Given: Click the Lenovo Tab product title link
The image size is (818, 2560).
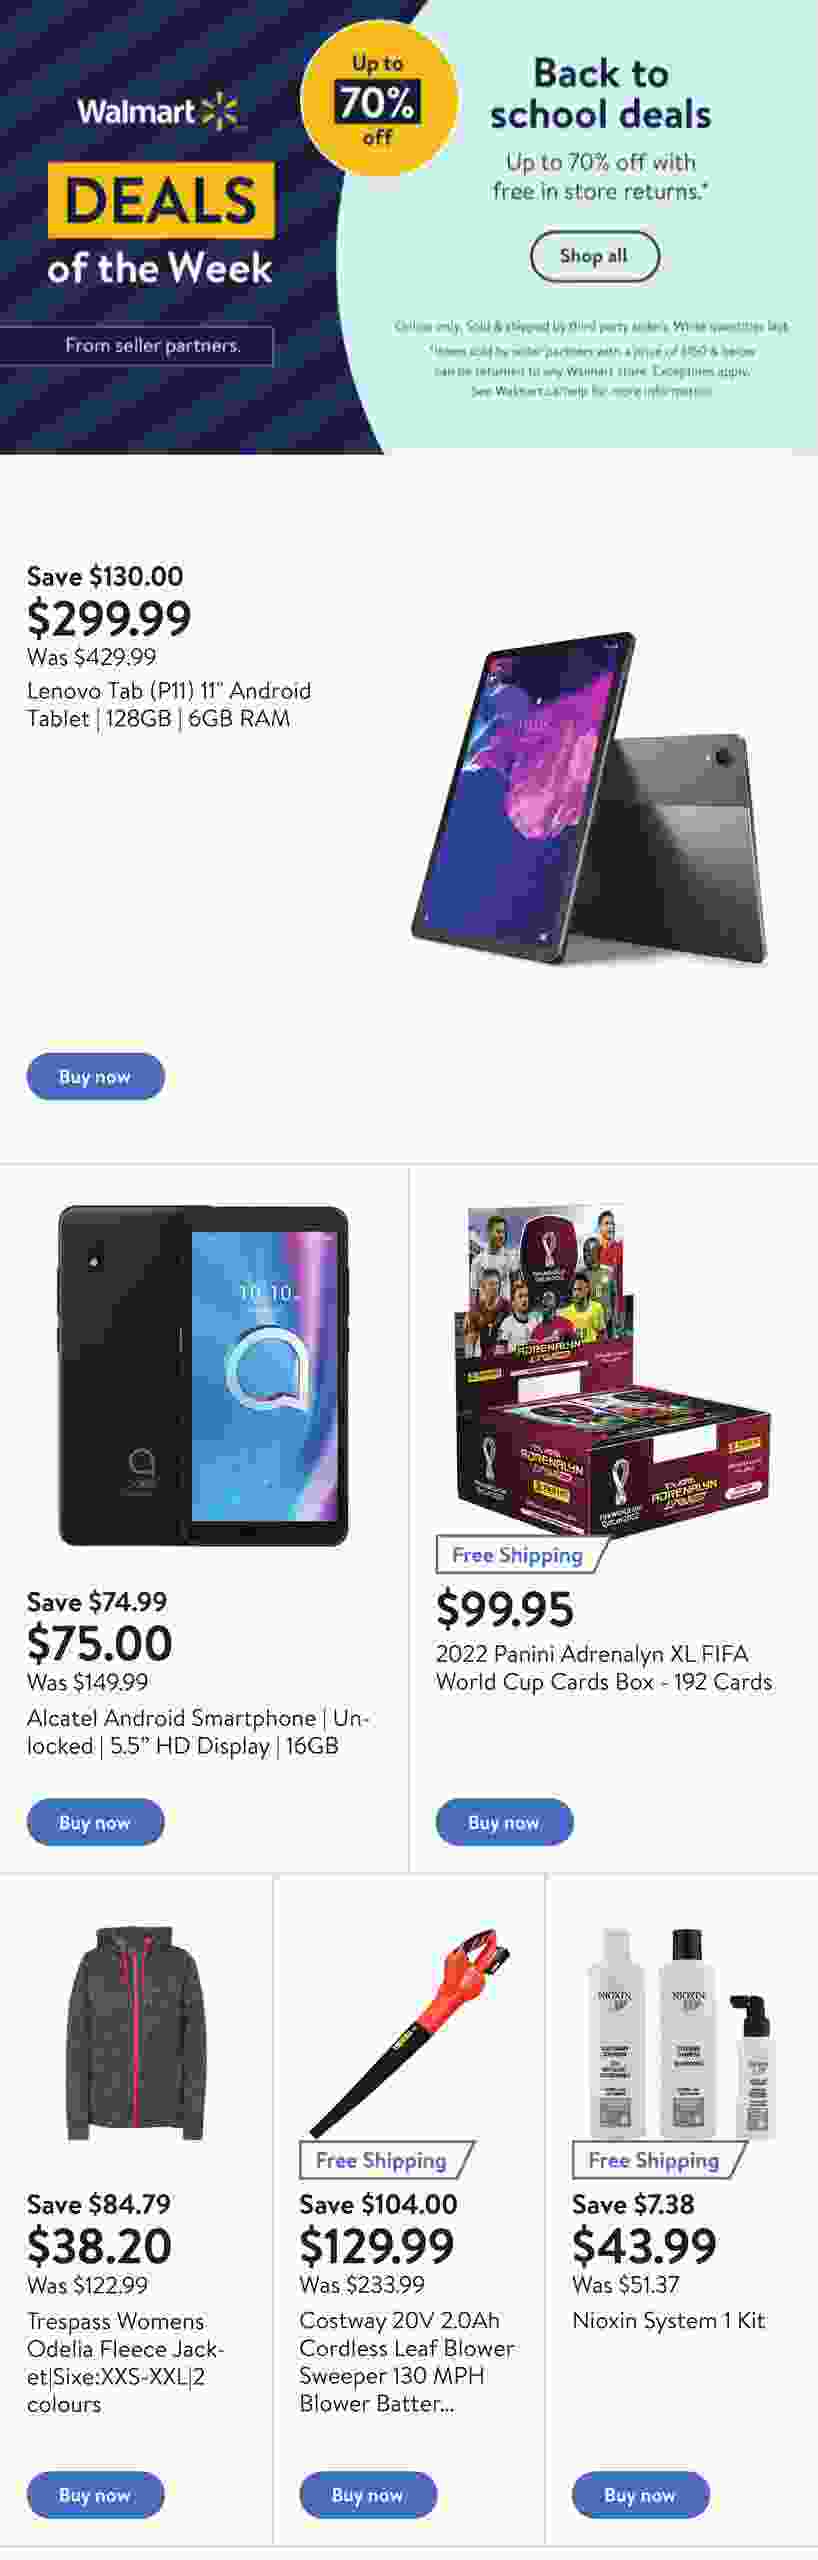Looking at the screenshot, I should (169, 704).
